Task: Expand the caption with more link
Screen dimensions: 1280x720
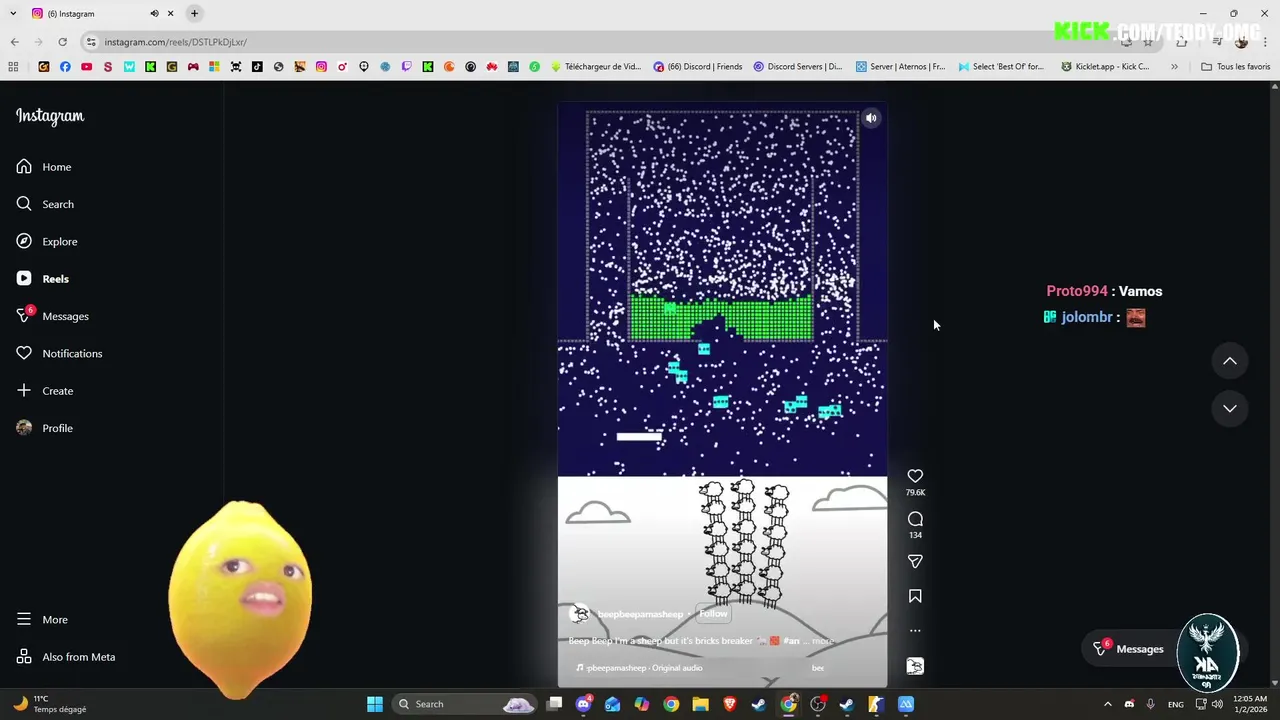Action: click(x=822, y=641)
